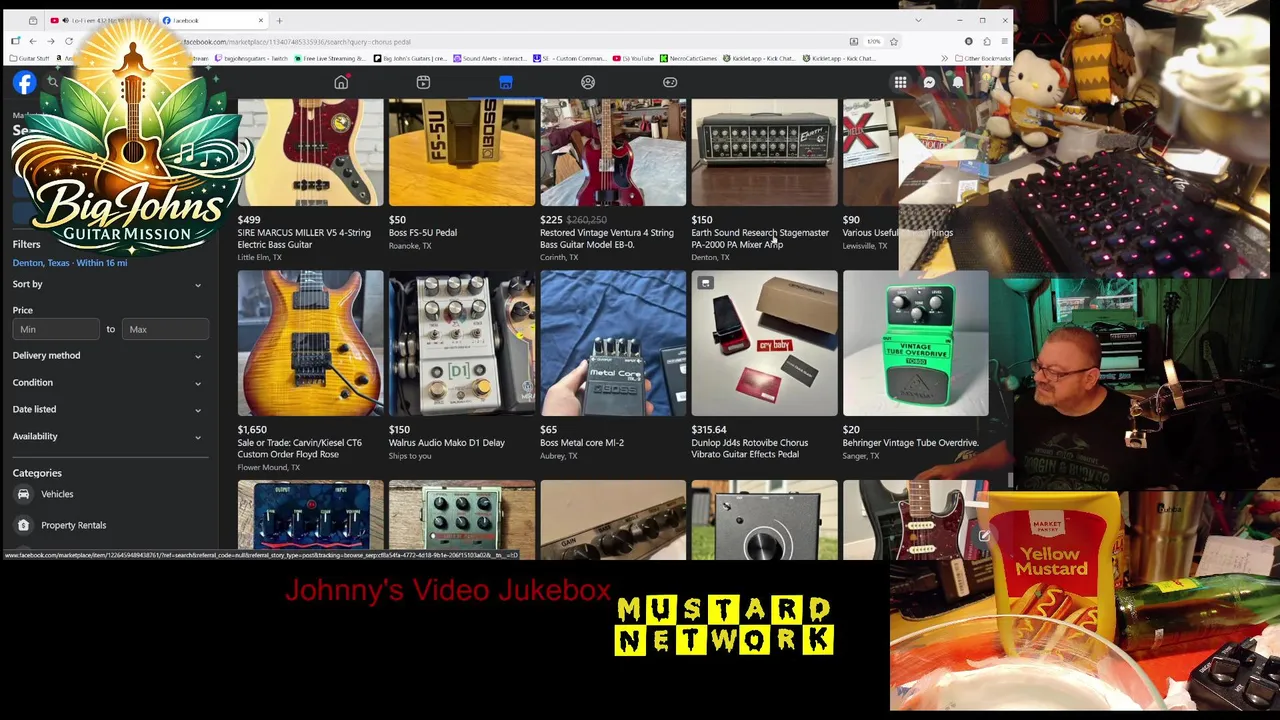
Task: Click the Vehicles category car icon
Action: pos(23,494)
